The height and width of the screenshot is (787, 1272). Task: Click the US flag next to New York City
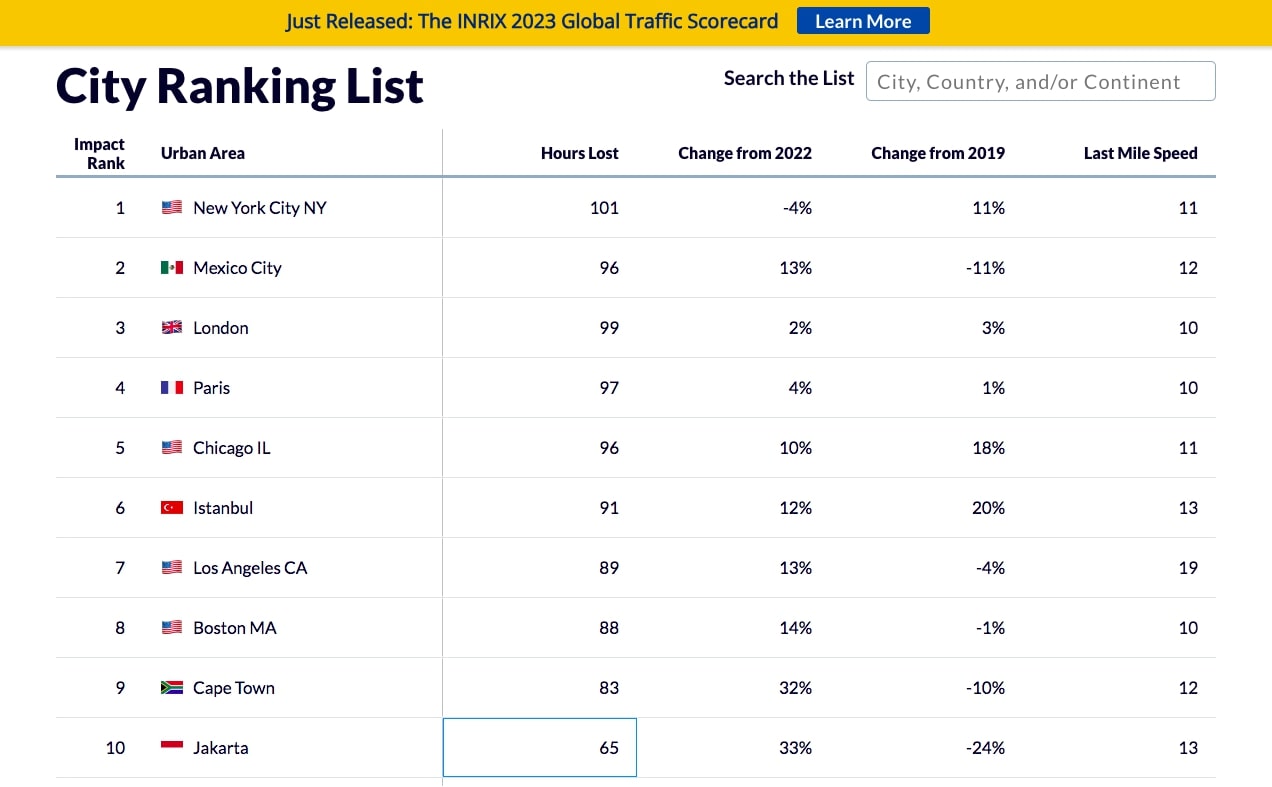pos(172,208)
